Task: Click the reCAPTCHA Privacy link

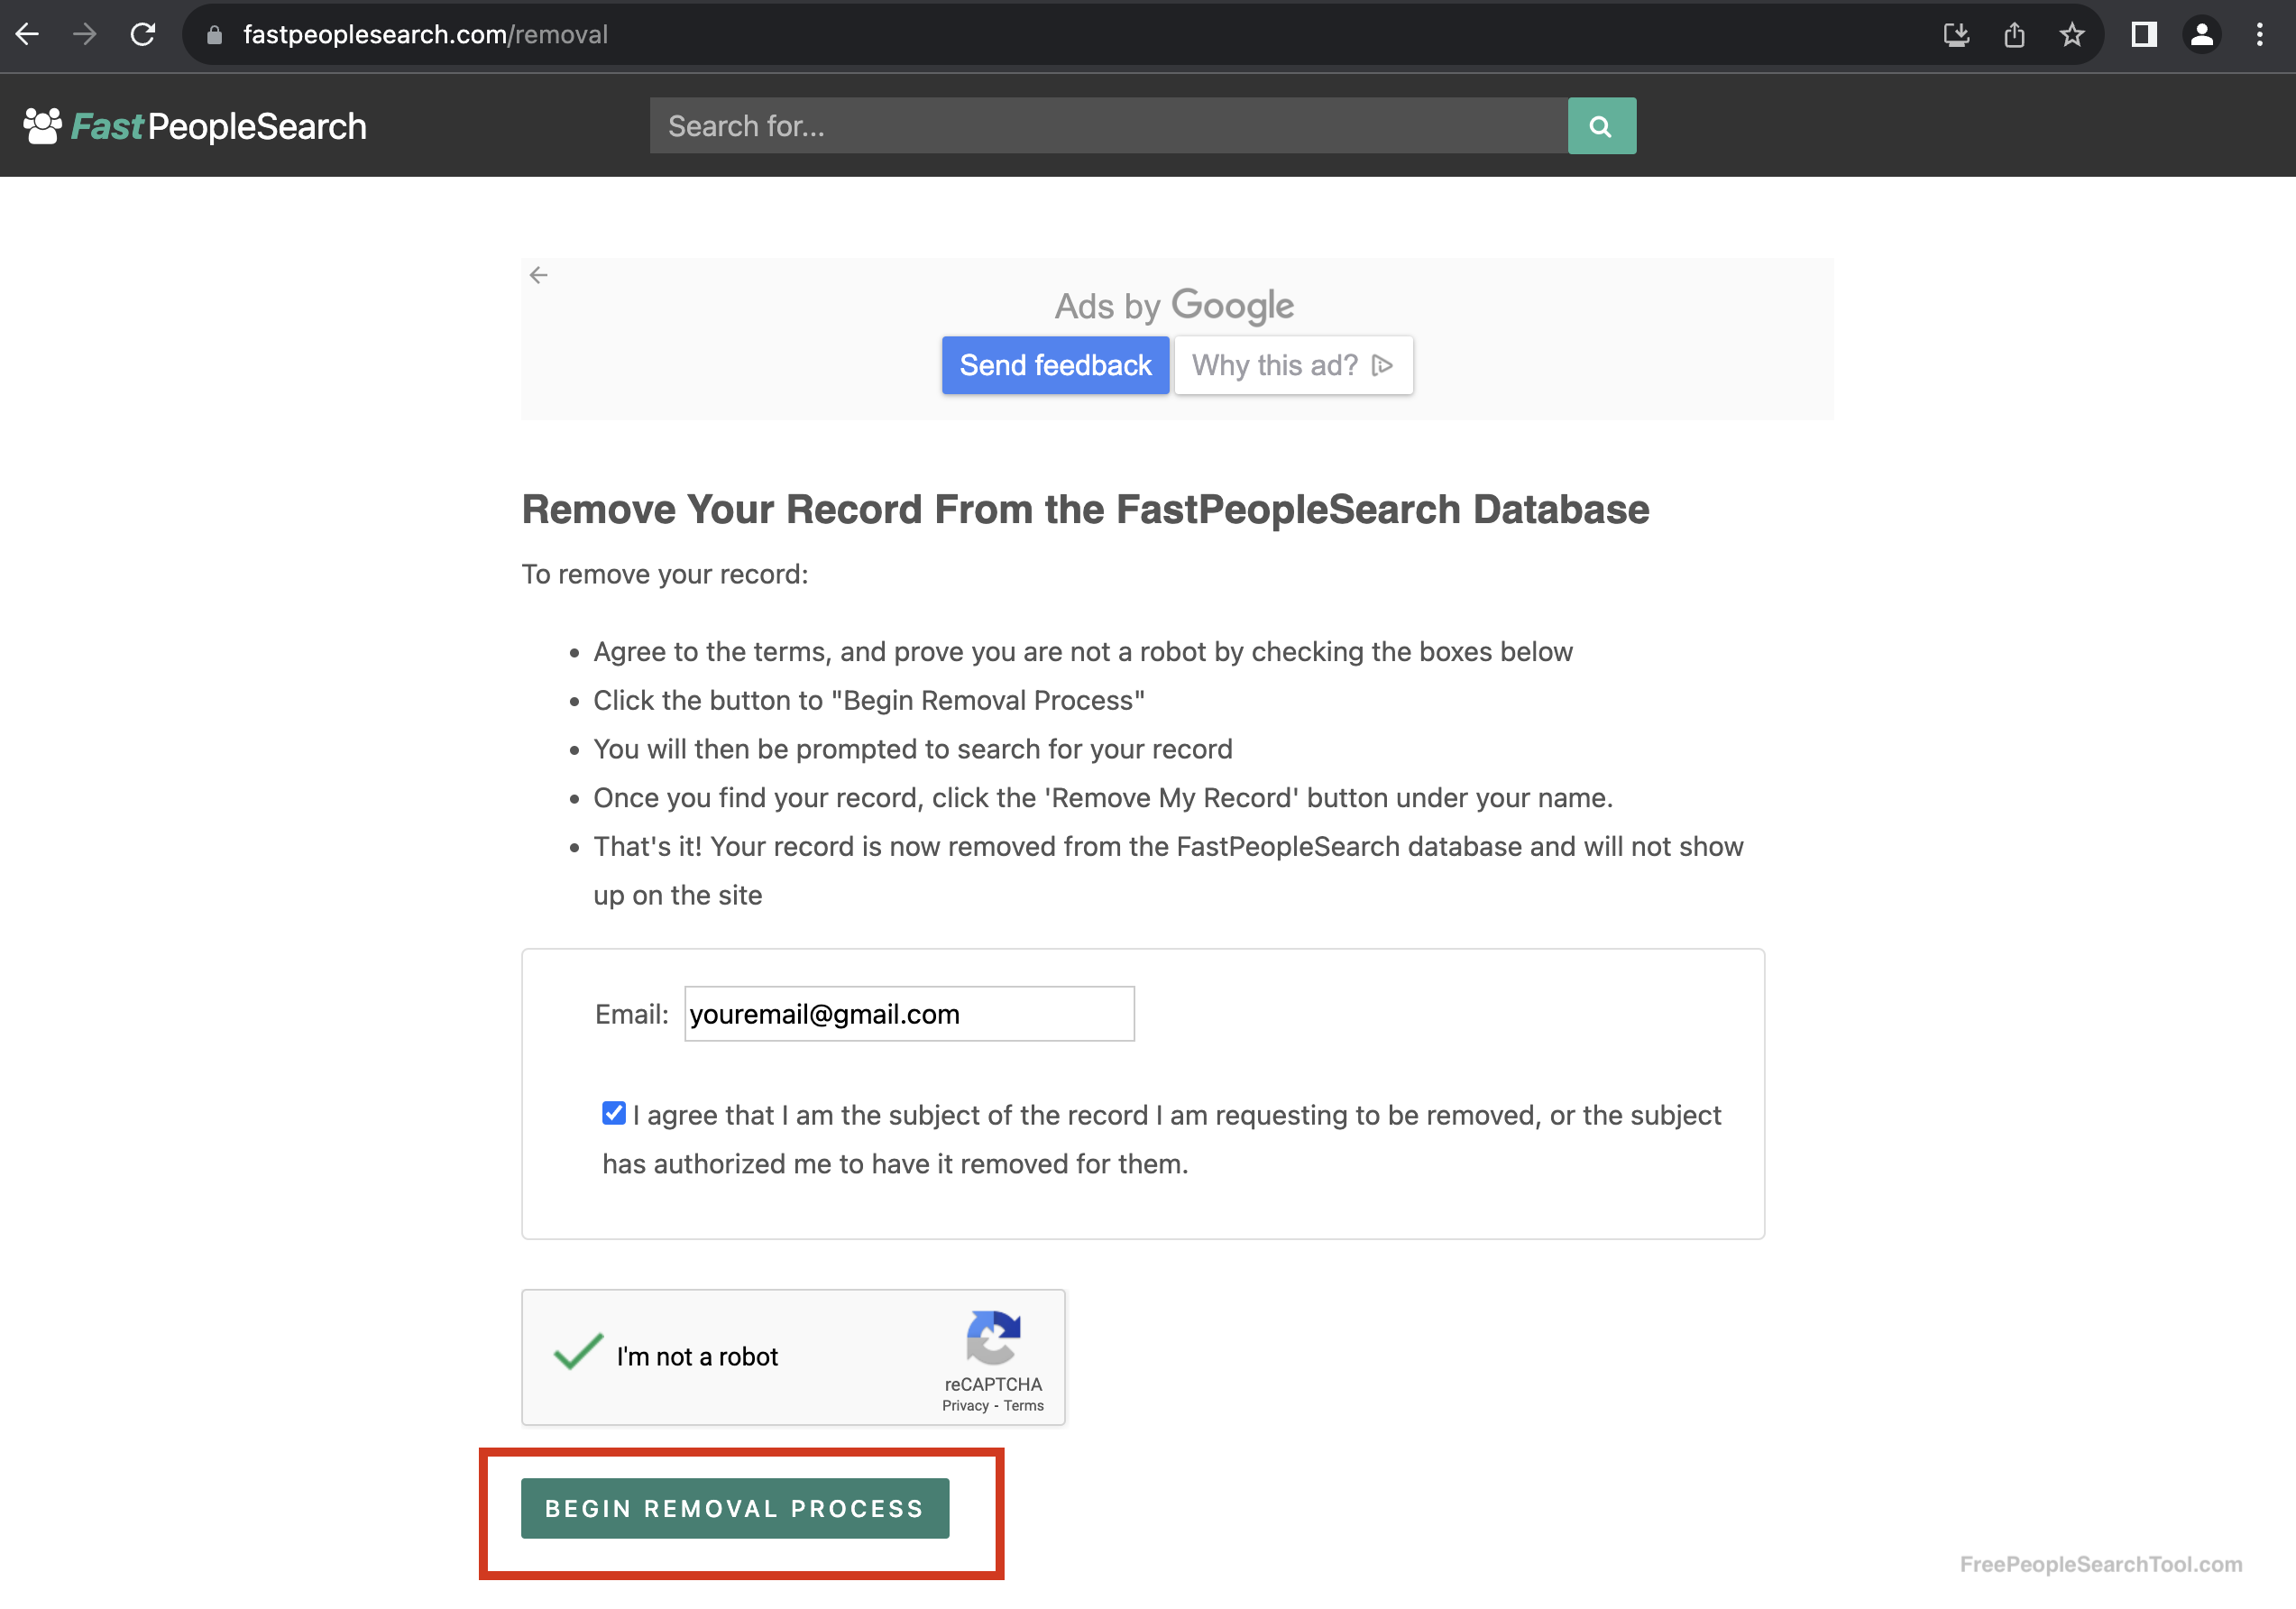Action: click(x=966, y=1405)
